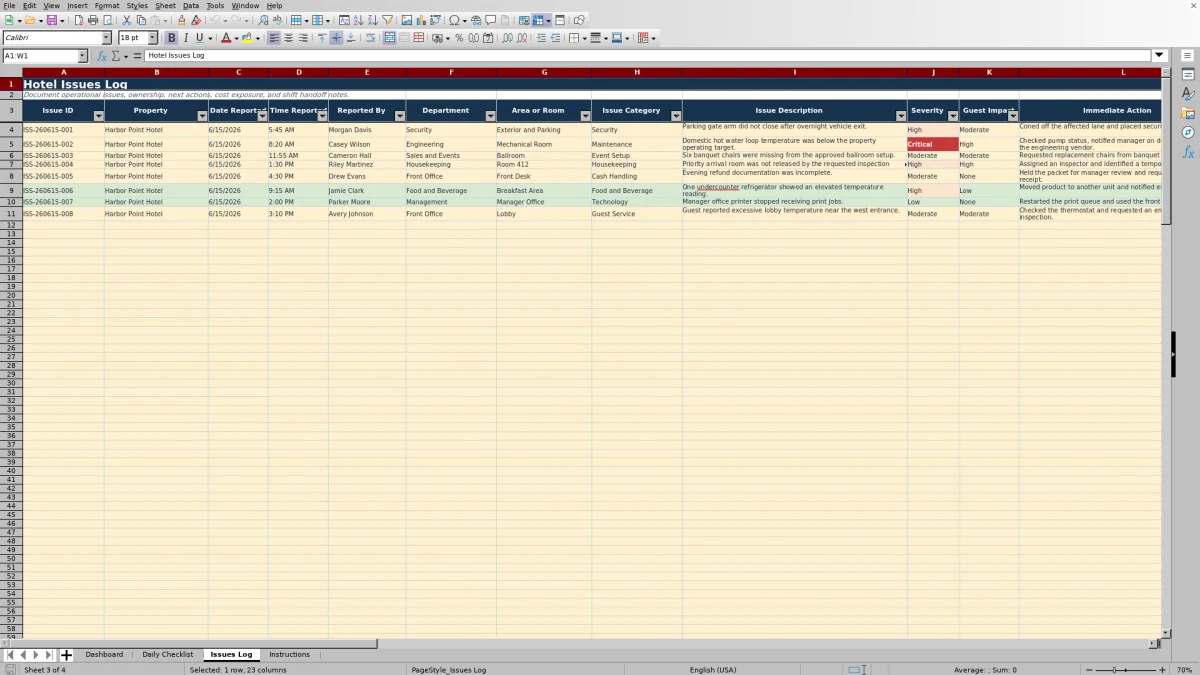Viewport: 1200px width, 675px height.
Task: Toggle Align Right
Action: [303, 38]
